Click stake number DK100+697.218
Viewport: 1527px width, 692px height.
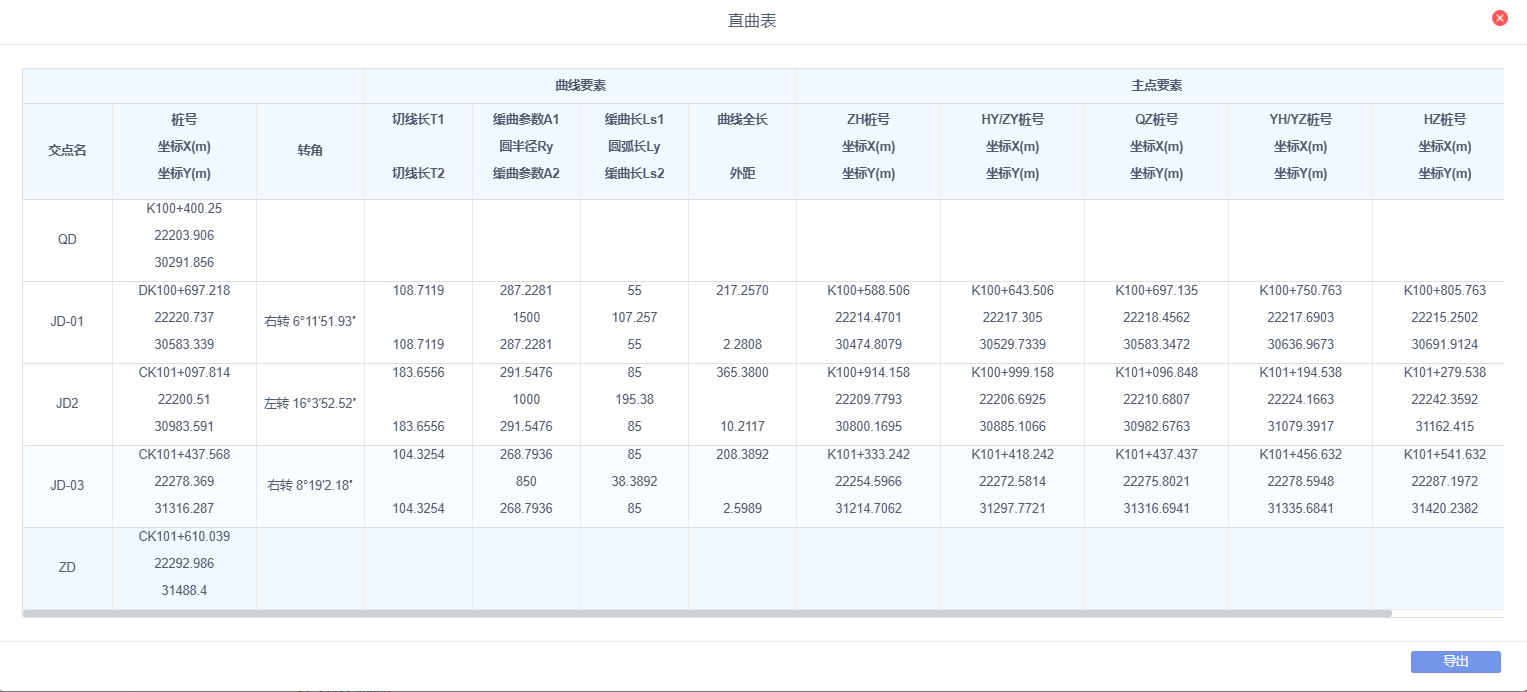(x=184, y=291)
